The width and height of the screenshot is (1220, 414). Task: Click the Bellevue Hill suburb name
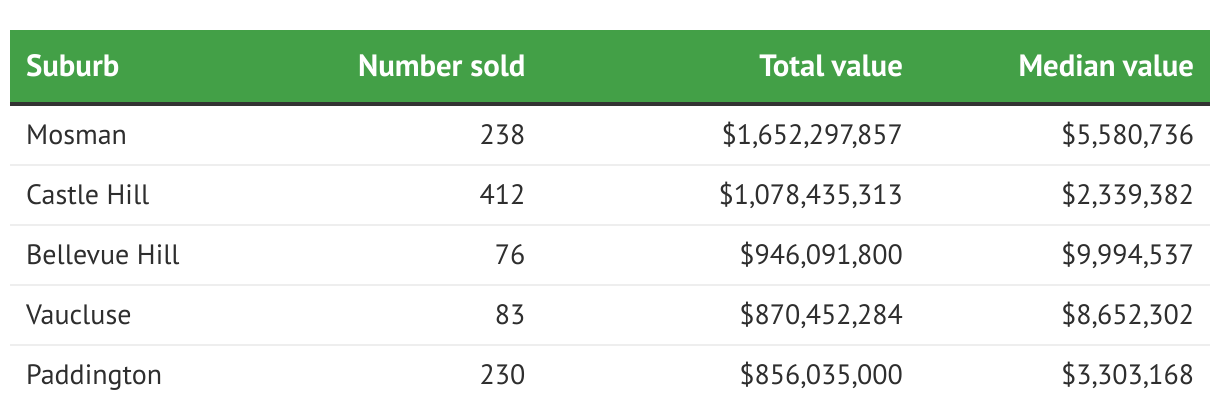(x=103, y=255)
